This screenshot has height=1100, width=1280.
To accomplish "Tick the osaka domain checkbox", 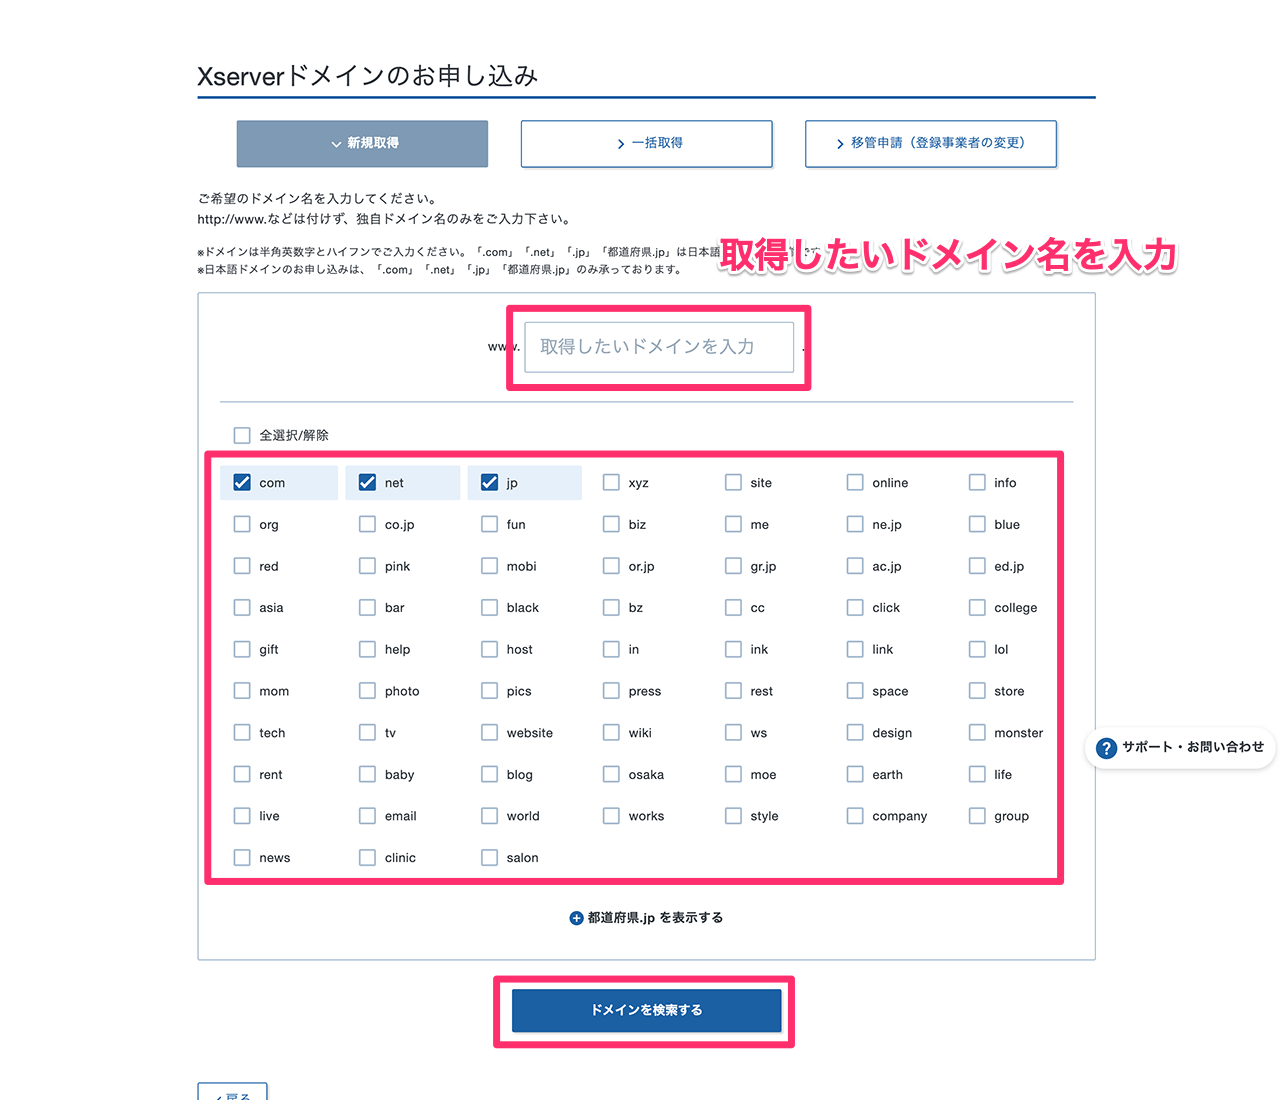I will (x=611, y=774).
